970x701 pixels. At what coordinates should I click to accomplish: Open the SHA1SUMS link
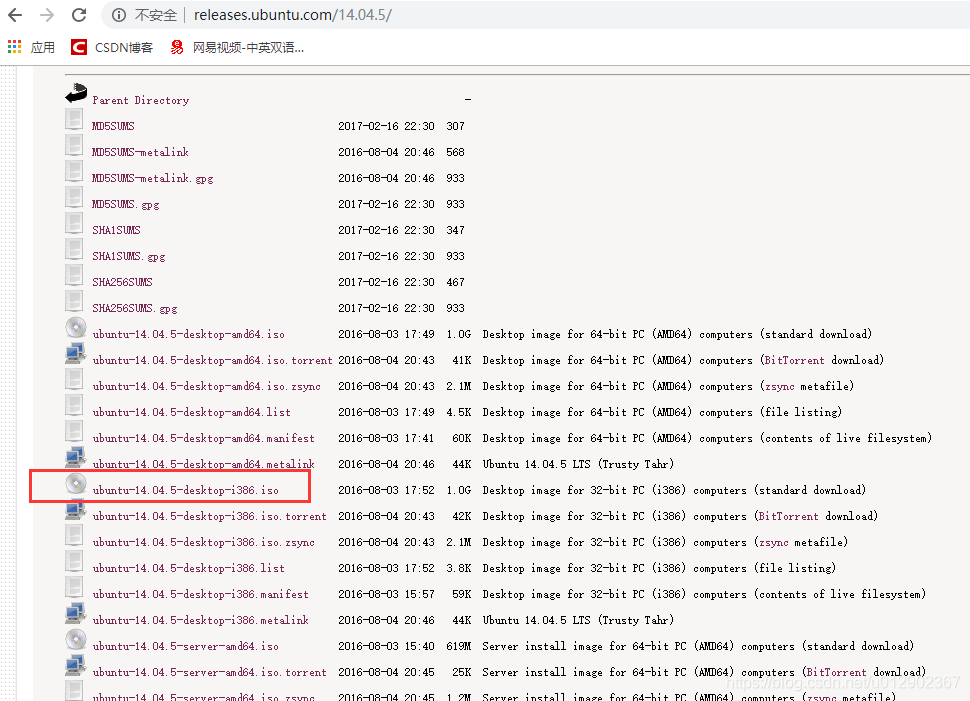[116, 230]
